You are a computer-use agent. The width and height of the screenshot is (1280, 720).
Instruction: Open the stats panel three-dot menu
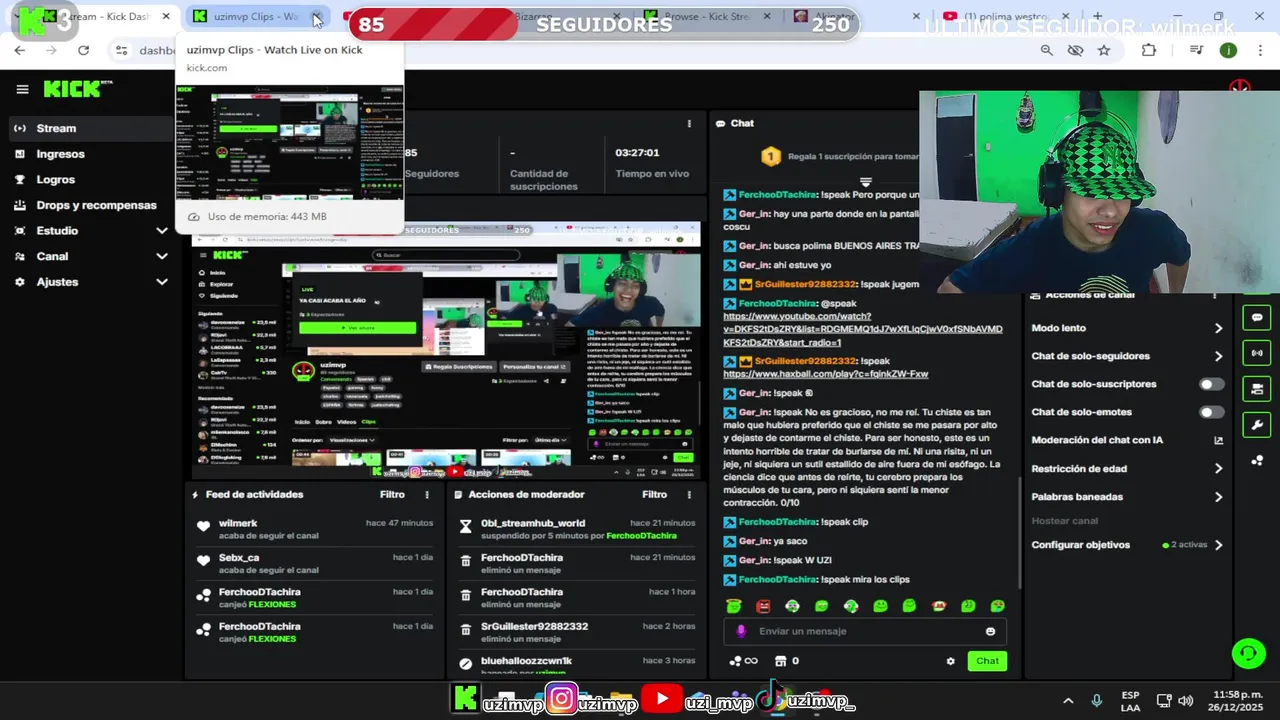689,124
